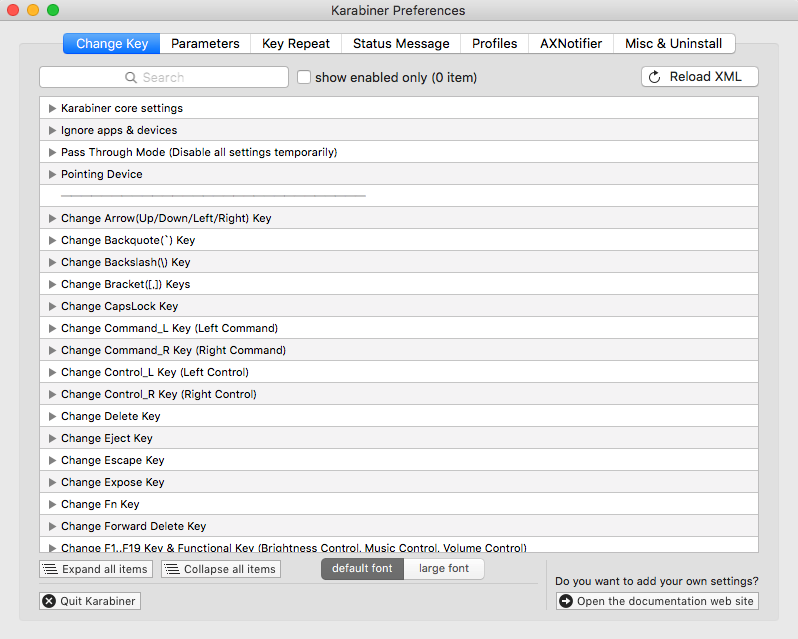Switch to Status Message tab
Viewport: 798px width, 639px height.
click(401, 44)
